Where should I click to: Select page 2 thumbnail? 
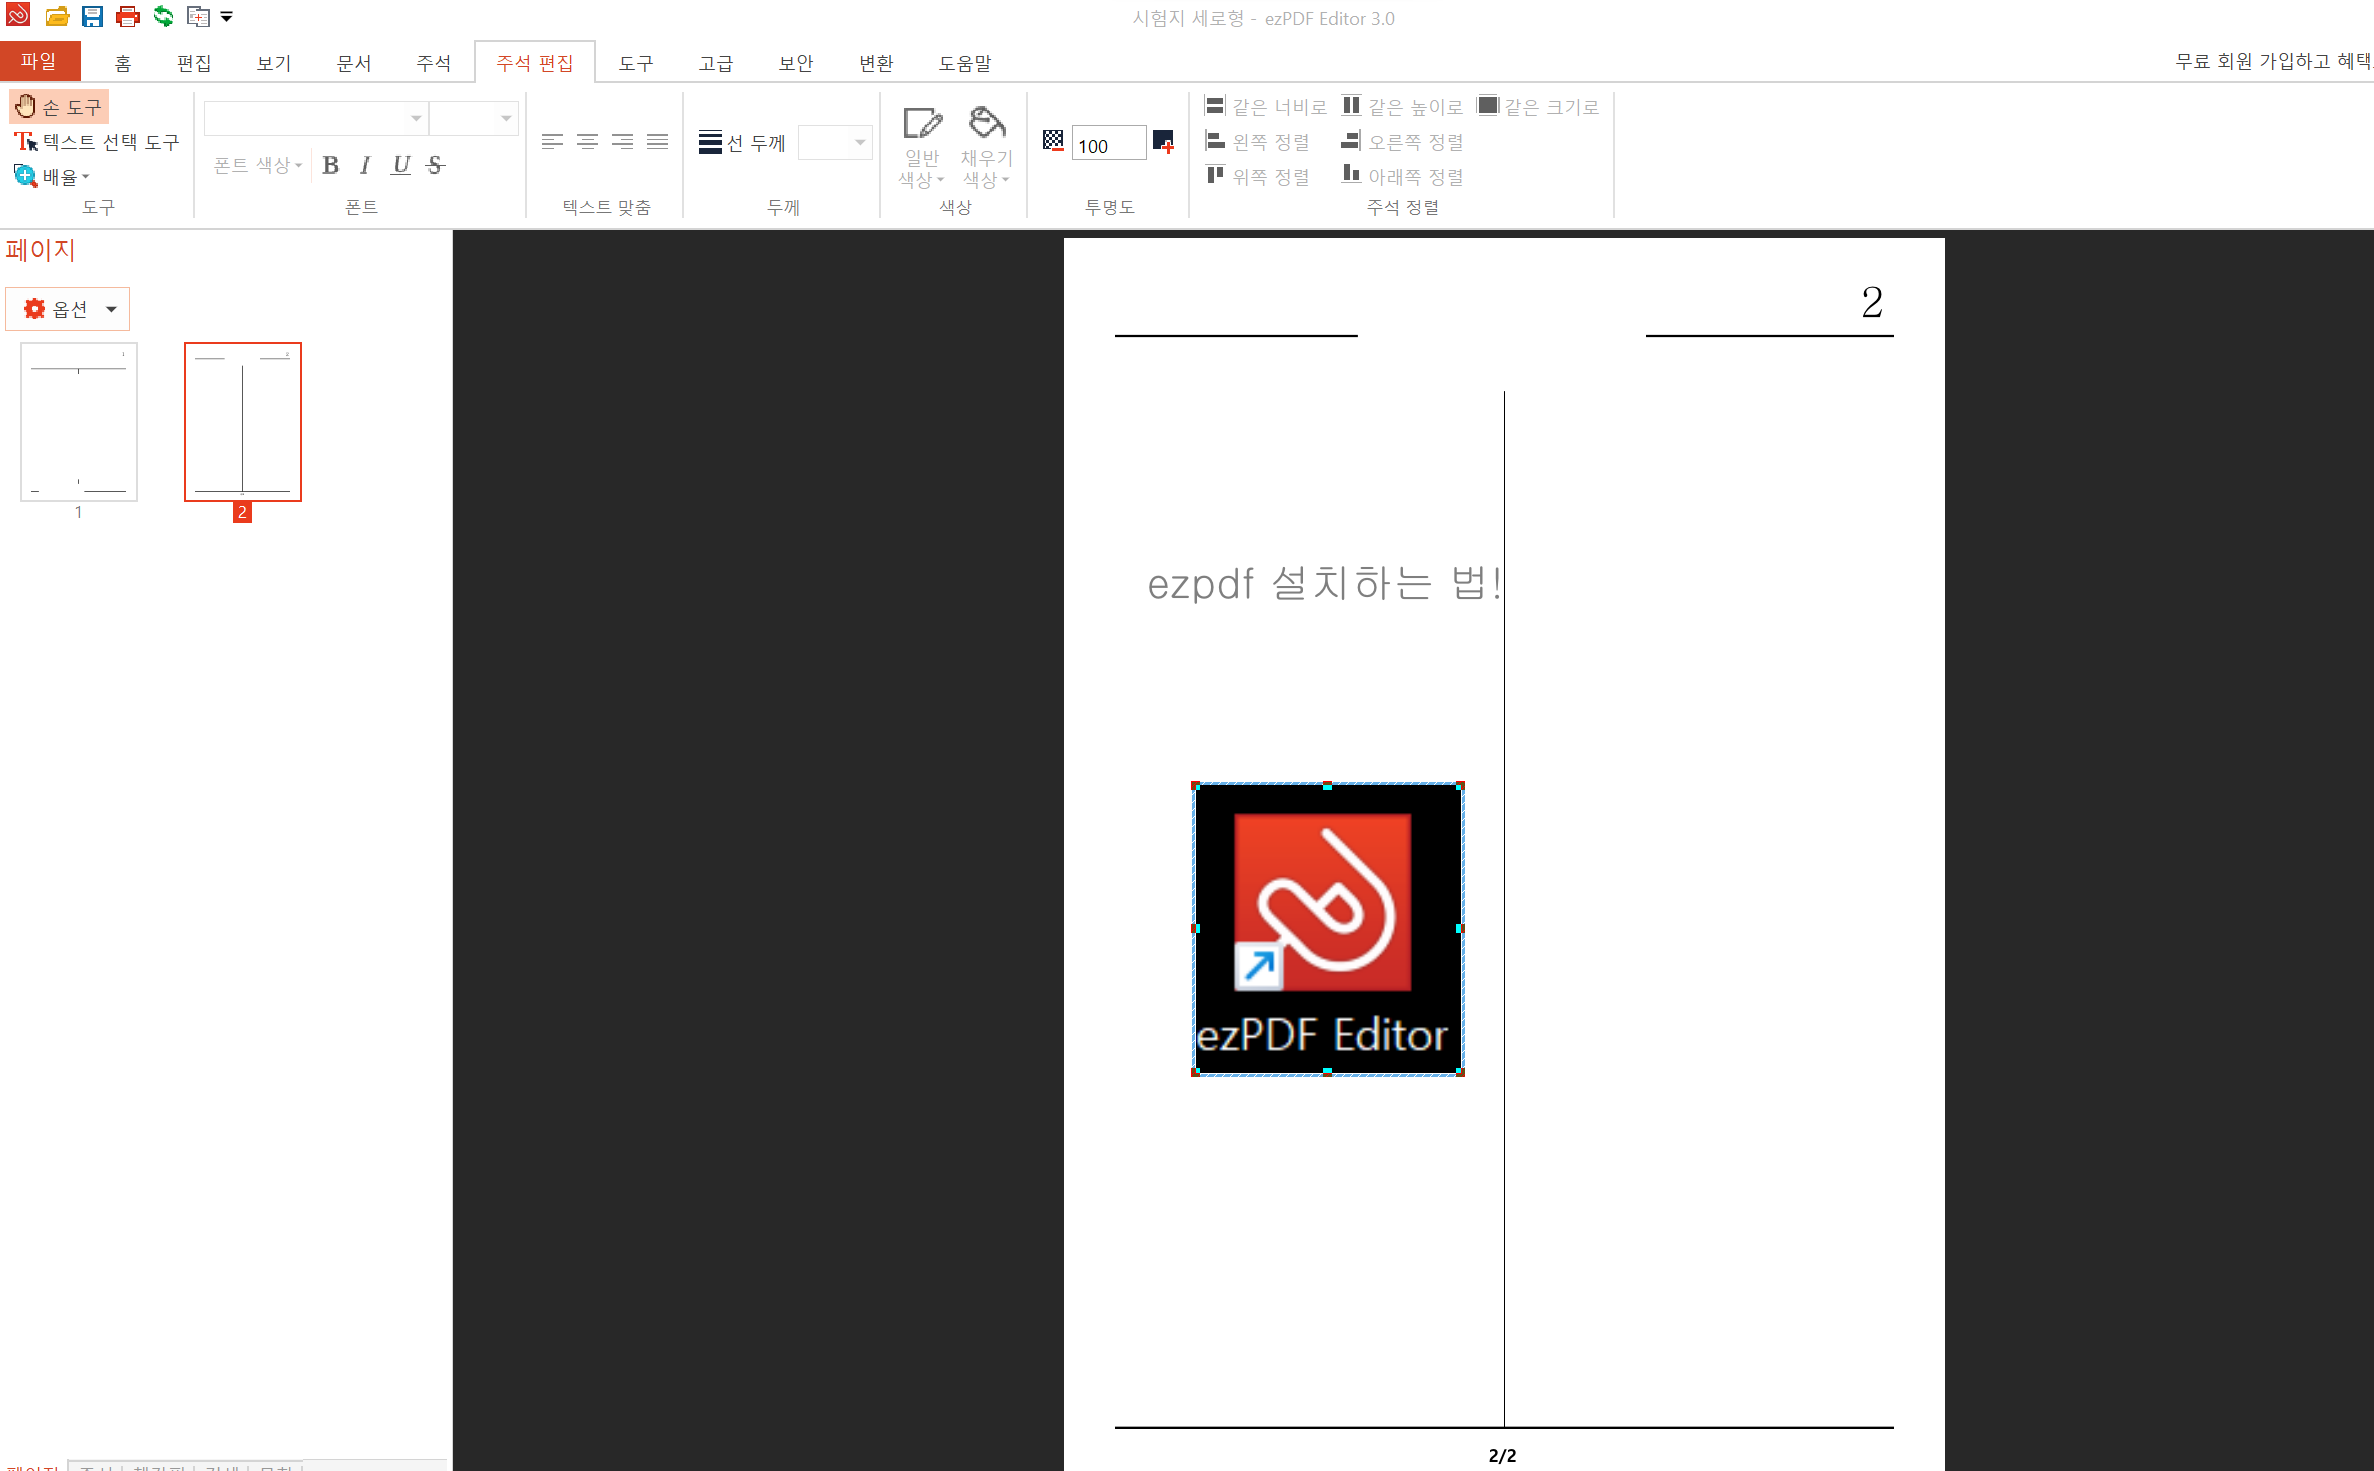click(243, 422)
